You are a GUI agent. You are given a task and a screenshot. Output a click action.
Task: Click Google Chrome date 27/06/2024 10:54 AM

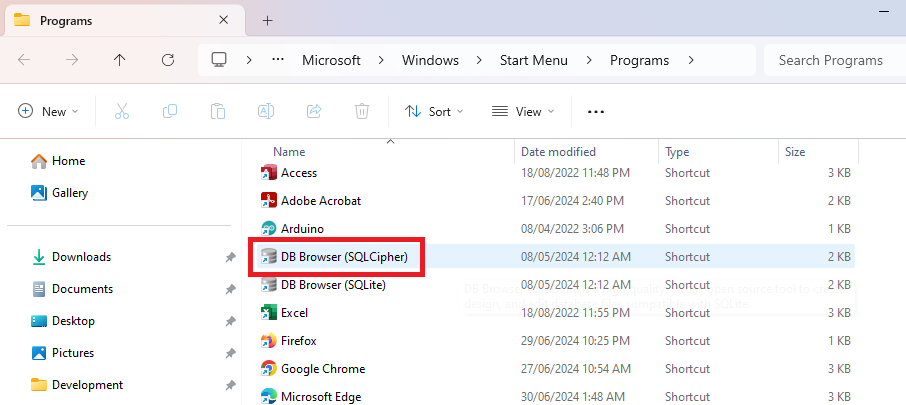[575, 369]
